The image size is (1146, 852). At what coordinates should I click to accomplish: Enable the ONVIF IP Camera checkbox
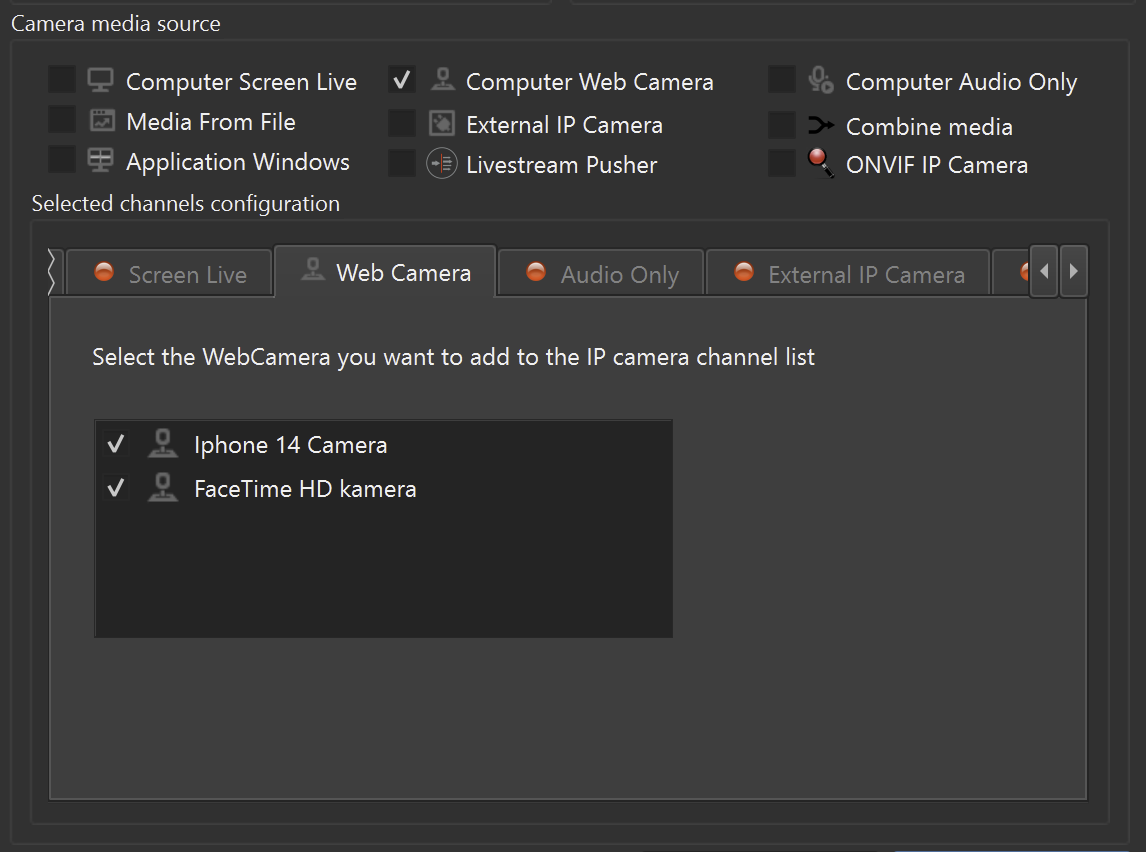point(781,164)
